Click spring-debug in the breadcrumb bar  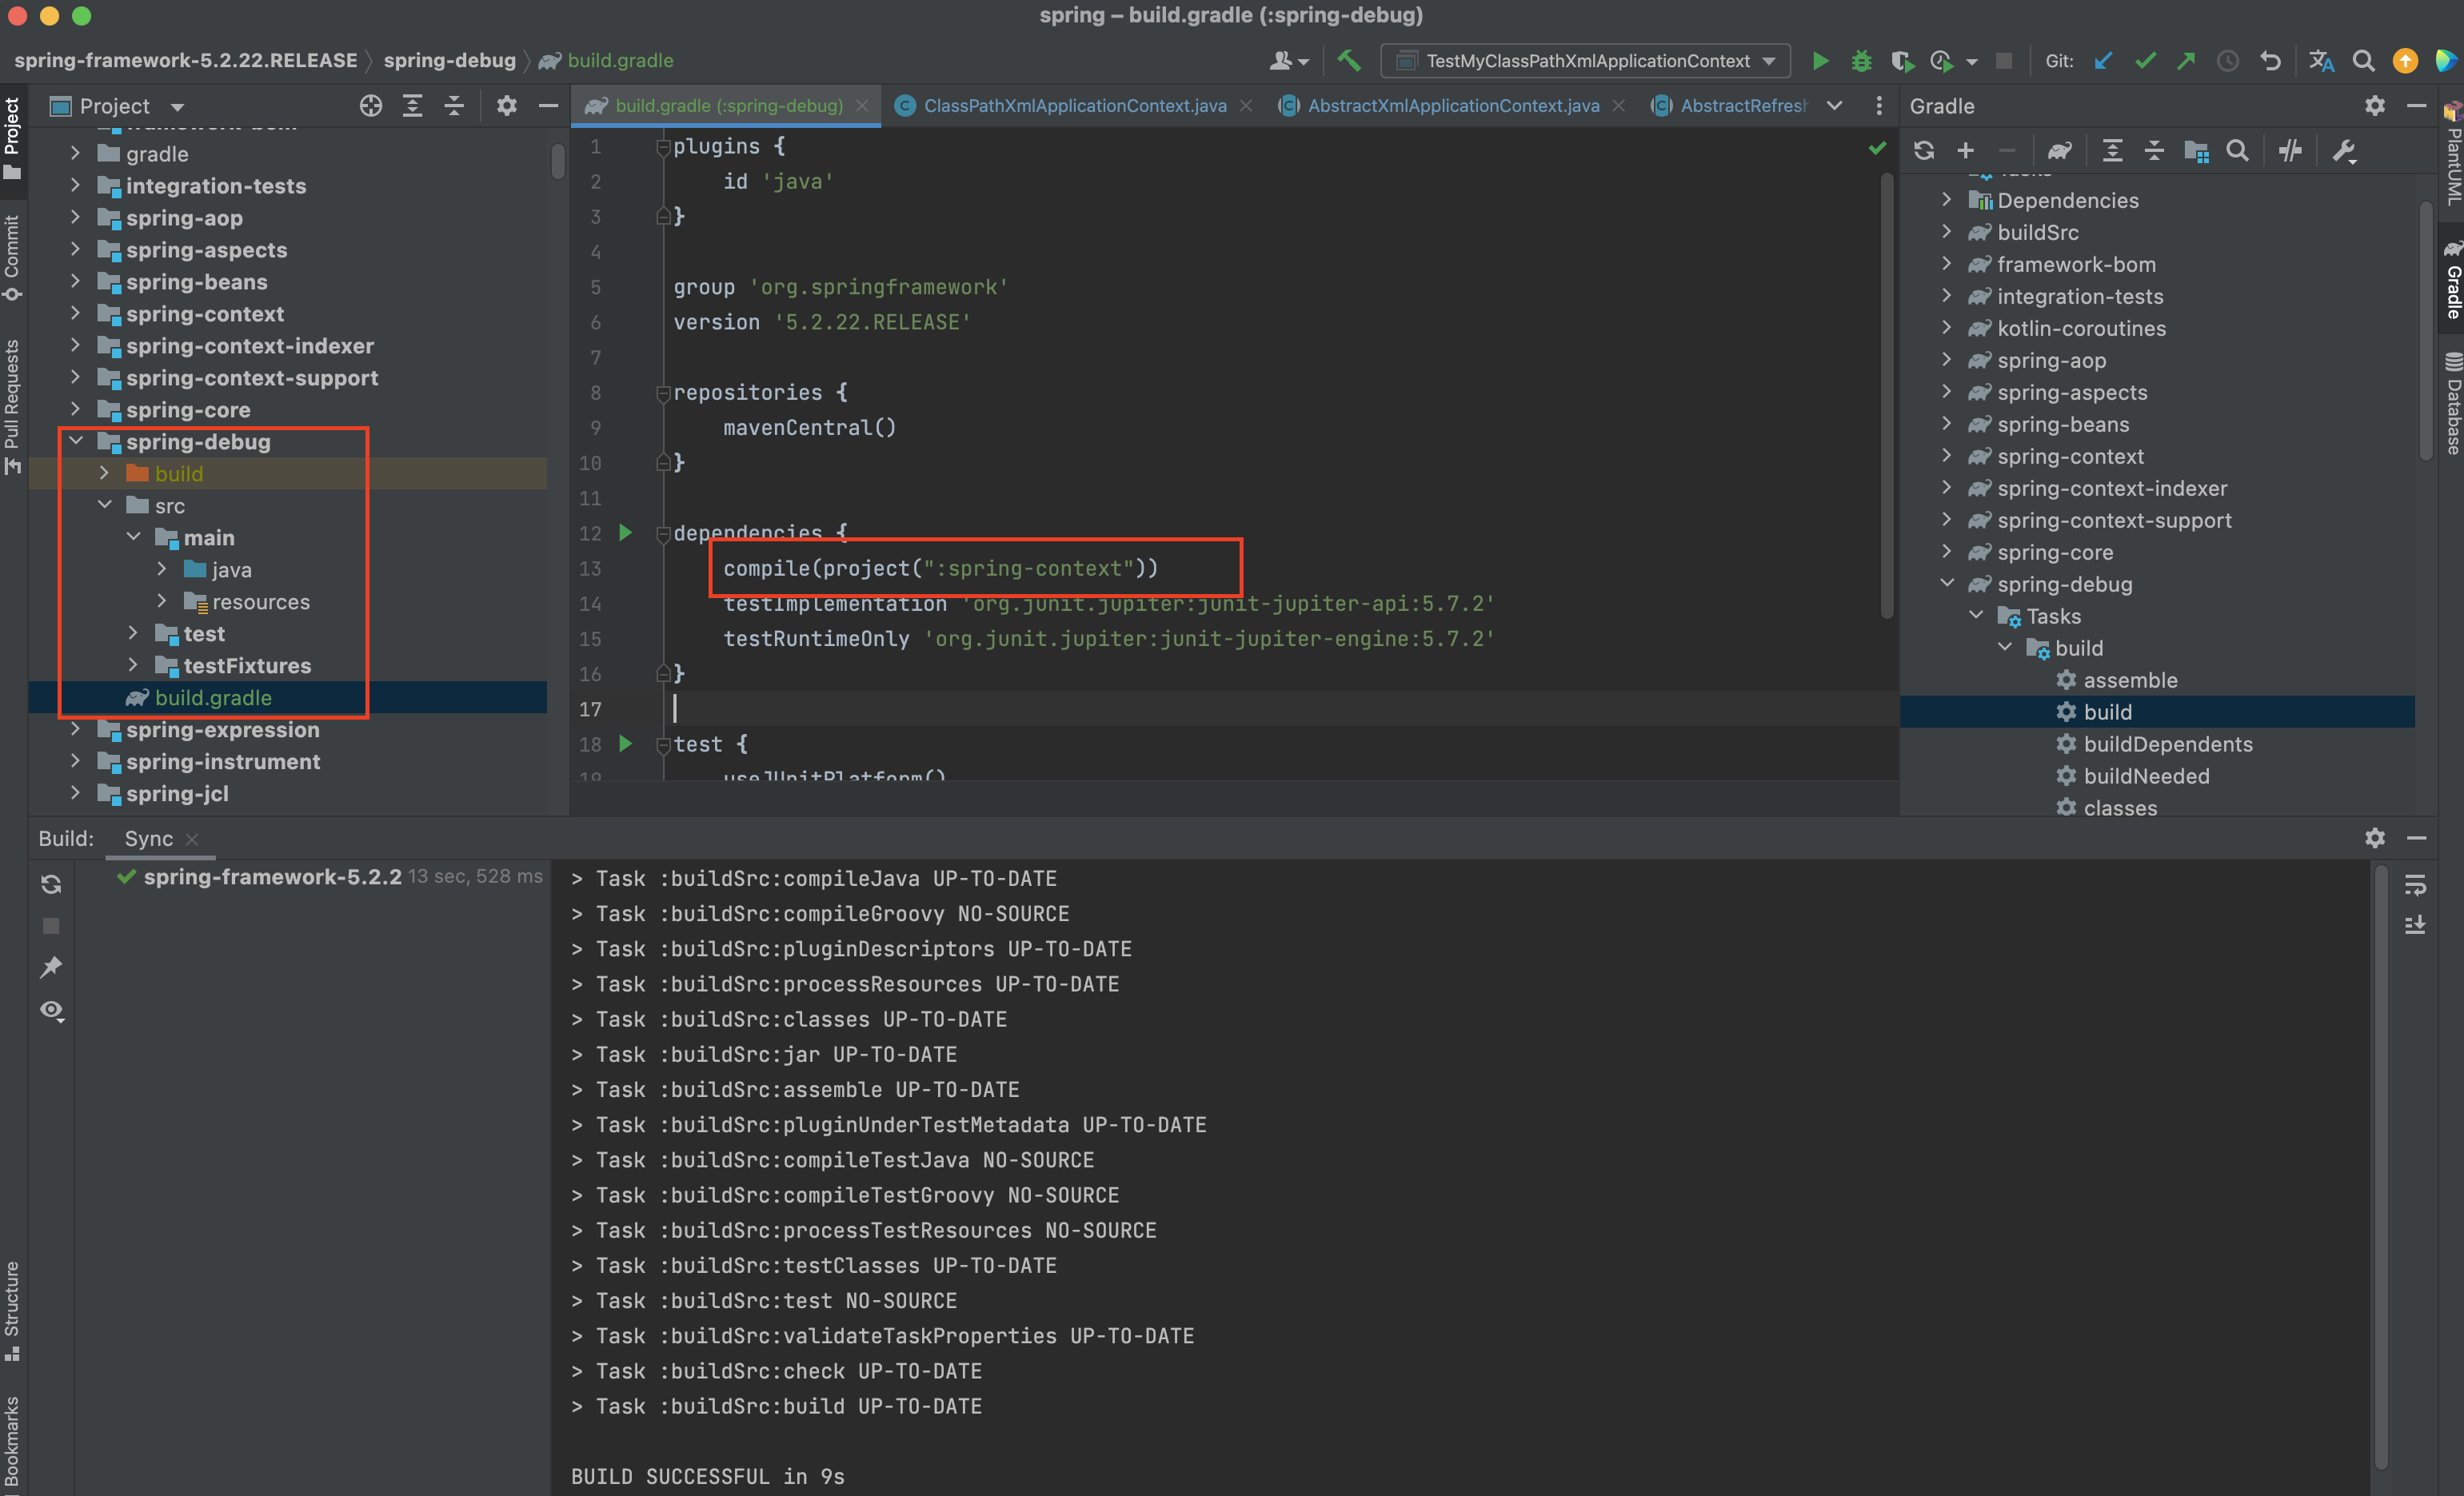click(449, 61)
